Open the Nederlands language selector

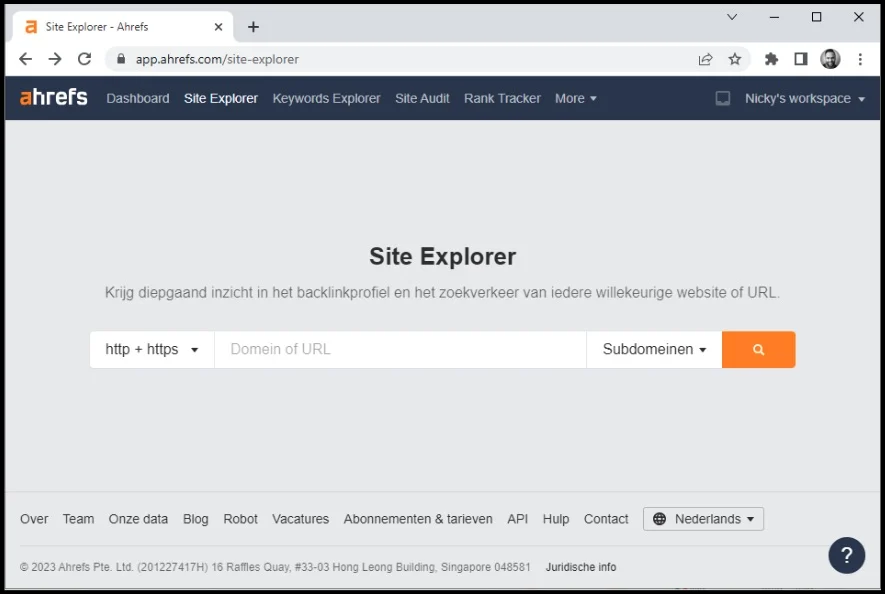coord(703,519)
